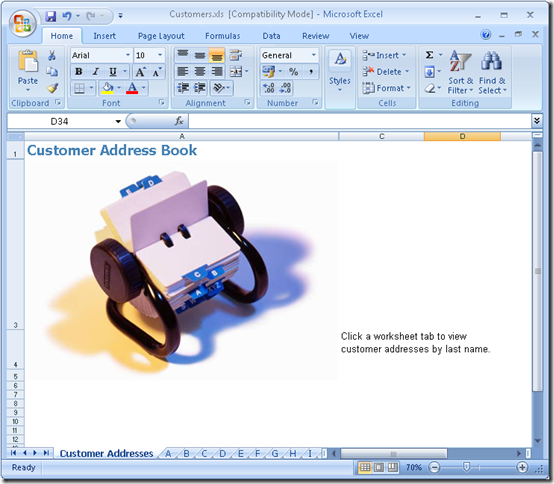
Task: Click the Paste clipboard icon
Action: click(28, 61)
